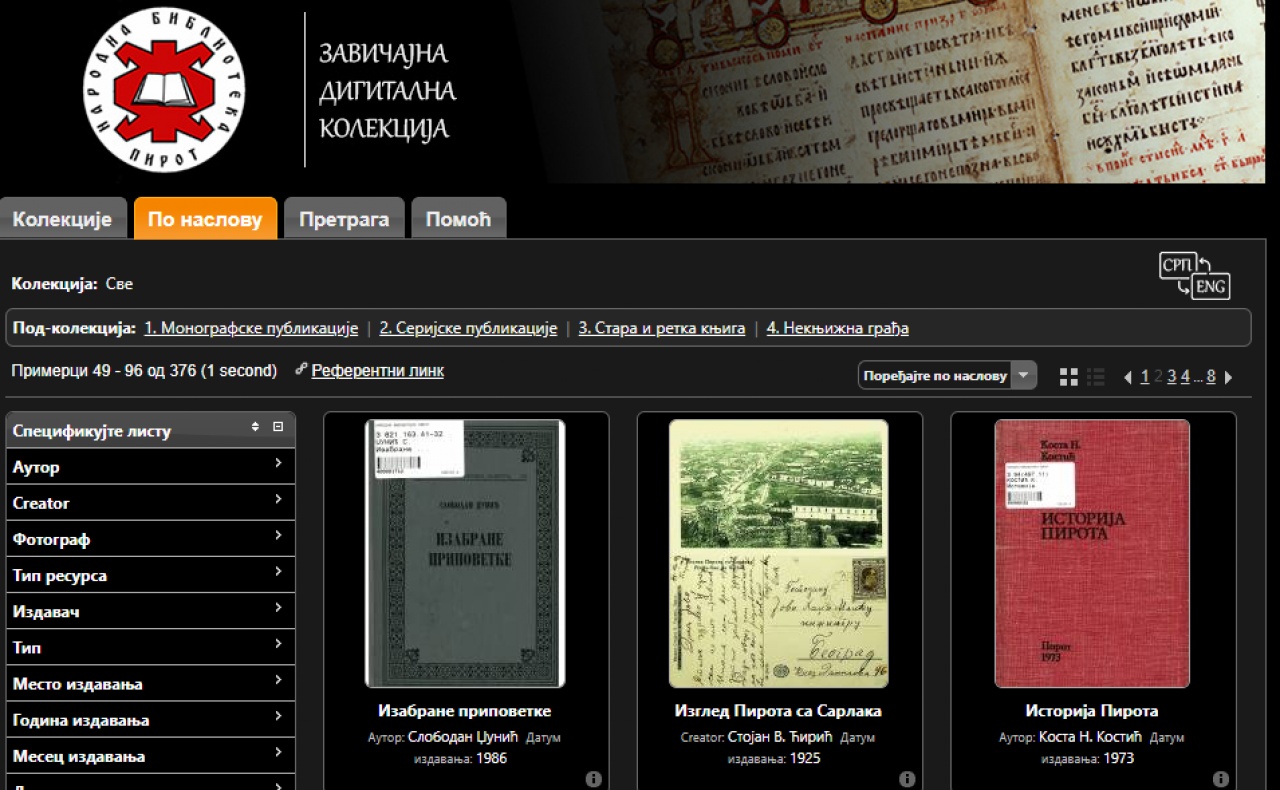Open info icon for Историја Пирота
This screenshot has width=1280, height=790.
click(x=1220, y=779)
